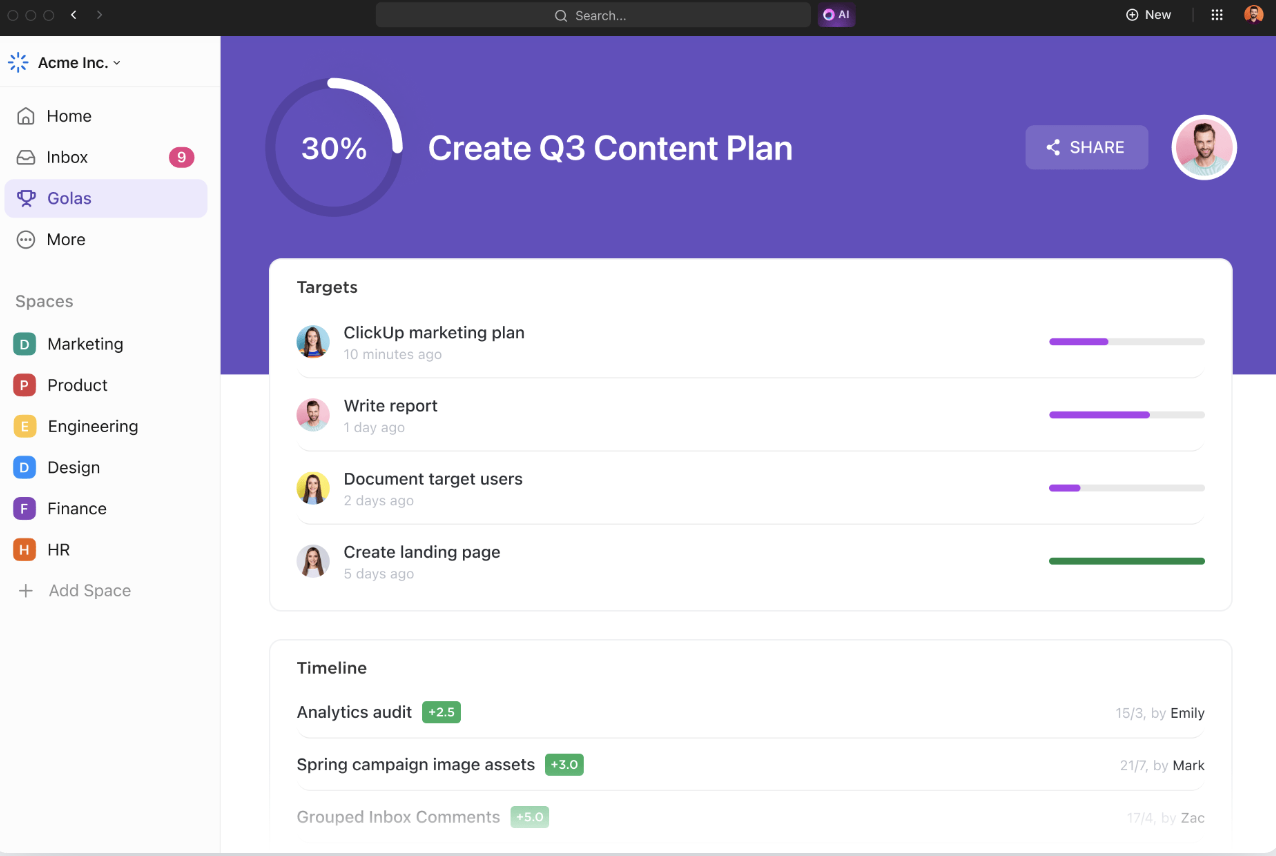This screenshot has height=856, width=1276.
Task: Click the Golas trophy icon
Action: tap(27, 198)
